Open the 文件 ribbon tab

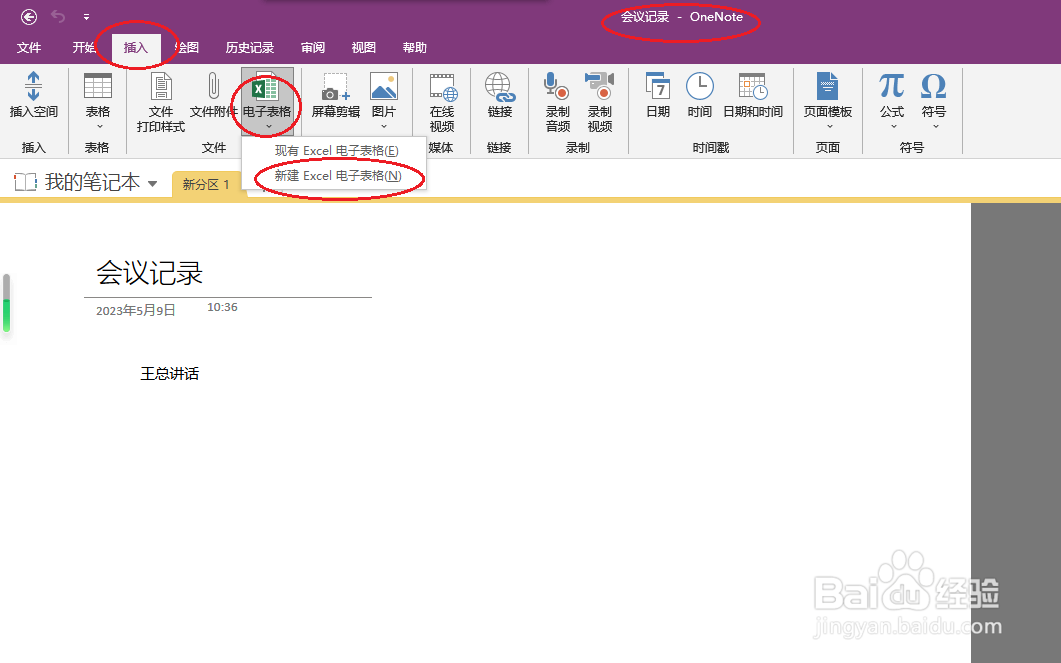29,47
